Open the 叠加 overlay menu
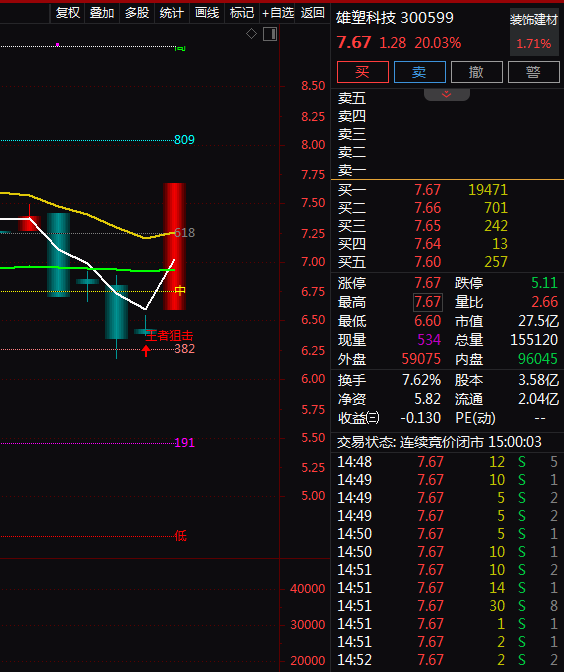564x672 pixels. tap(102, 13)
